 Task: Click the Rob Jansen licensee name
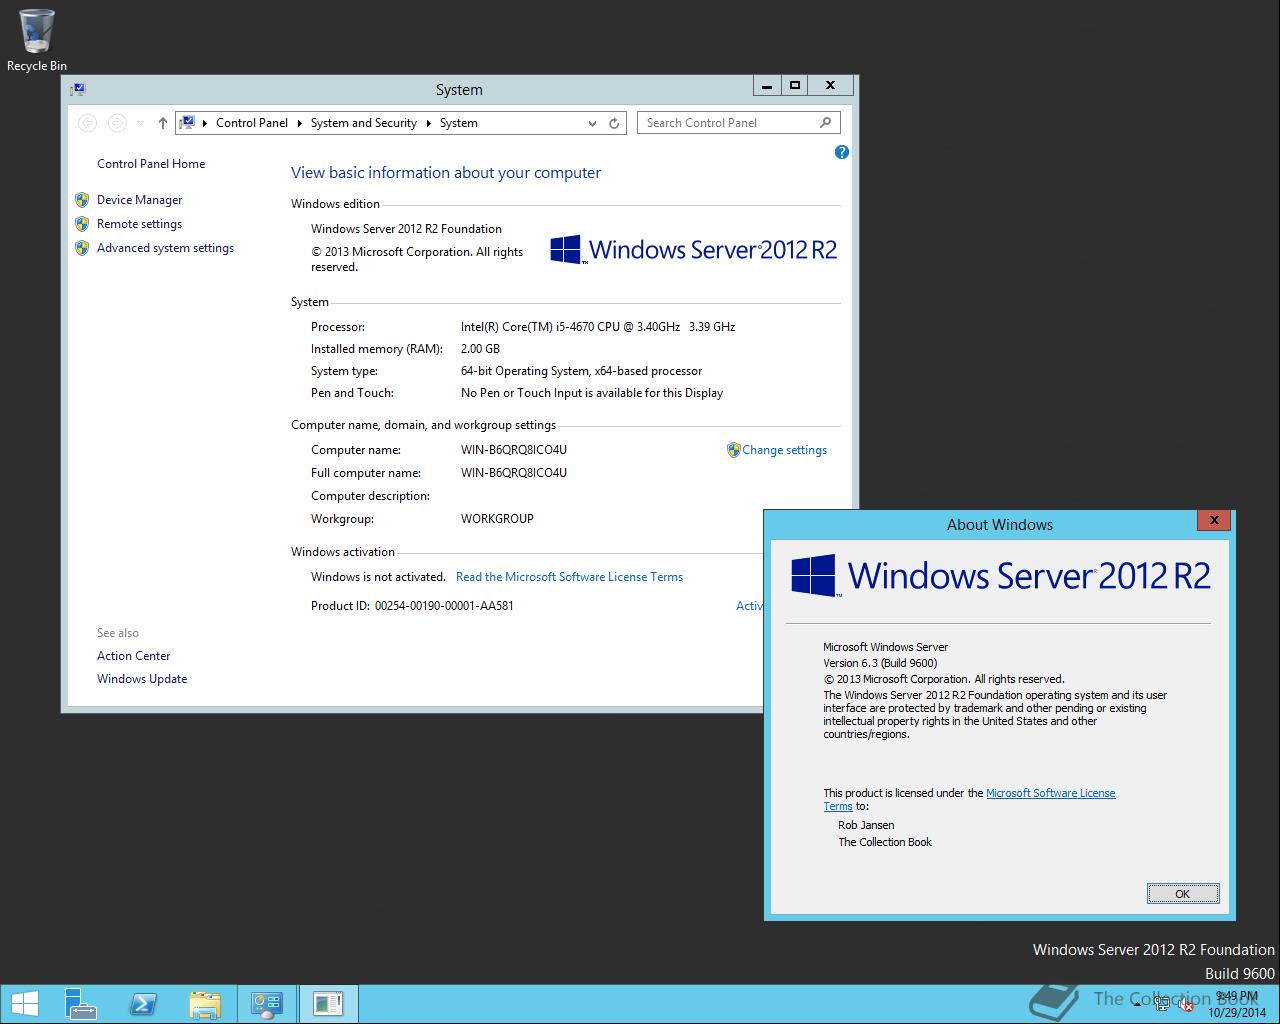tap(866, 825)
